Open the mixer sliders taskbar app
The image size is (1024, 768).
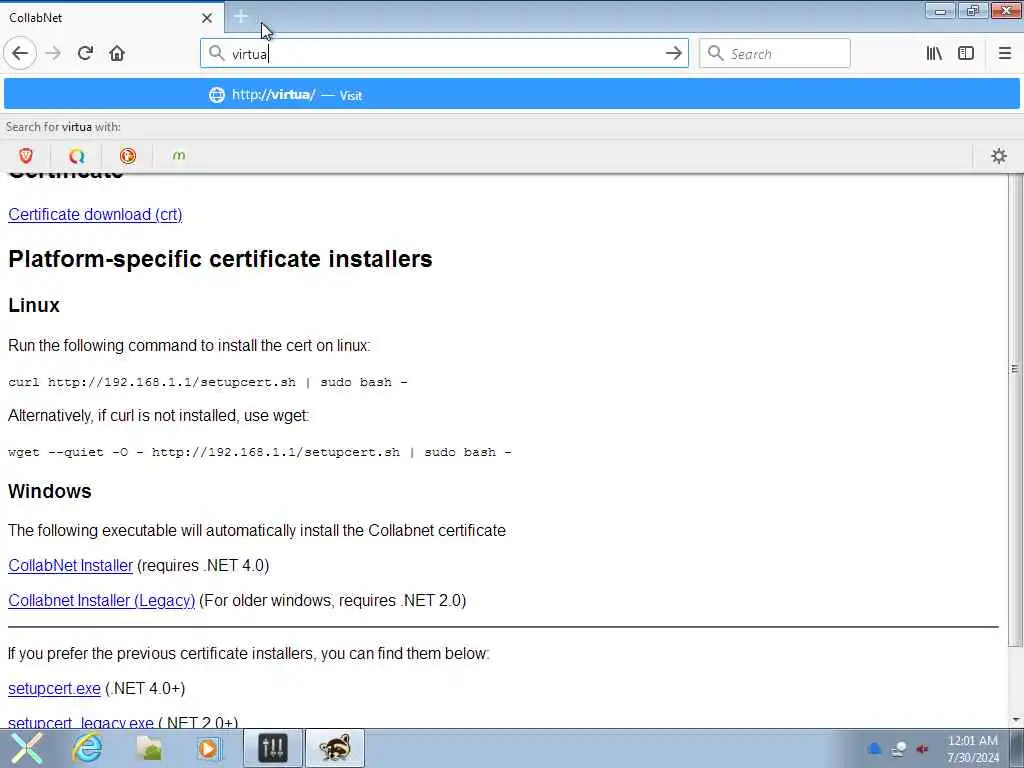point(273,748)
